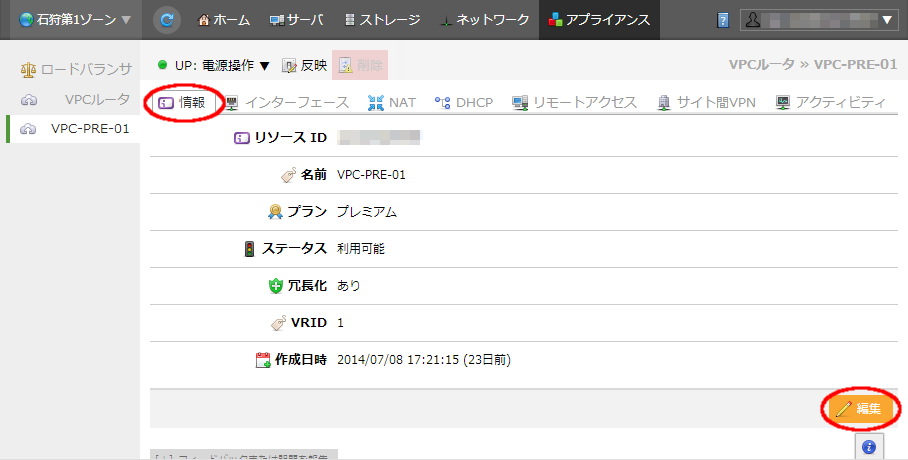Click the blue info icon at bottom right
The height and width of the screenshot is (460, 908).
click(868, 446)
